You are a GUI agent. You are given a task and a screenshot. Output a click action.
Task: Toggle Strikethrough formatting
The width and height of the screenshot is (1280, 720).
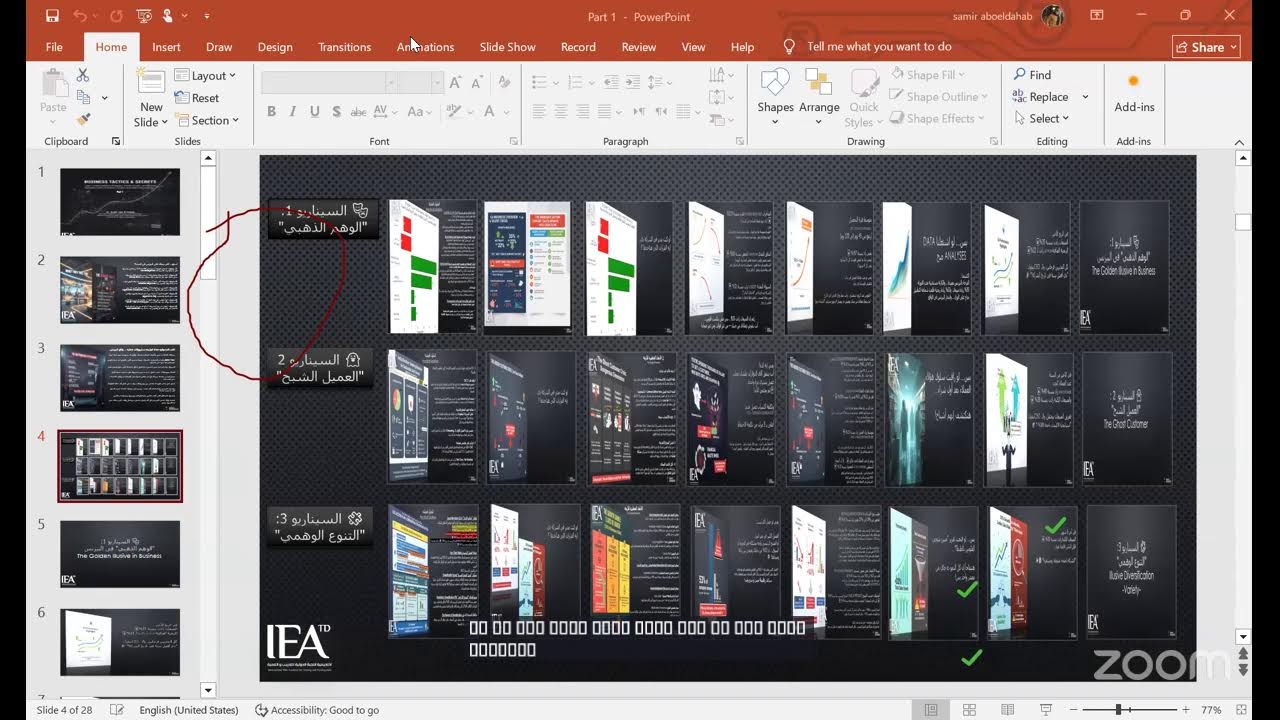pyautogui.click(x=359, y=112)
